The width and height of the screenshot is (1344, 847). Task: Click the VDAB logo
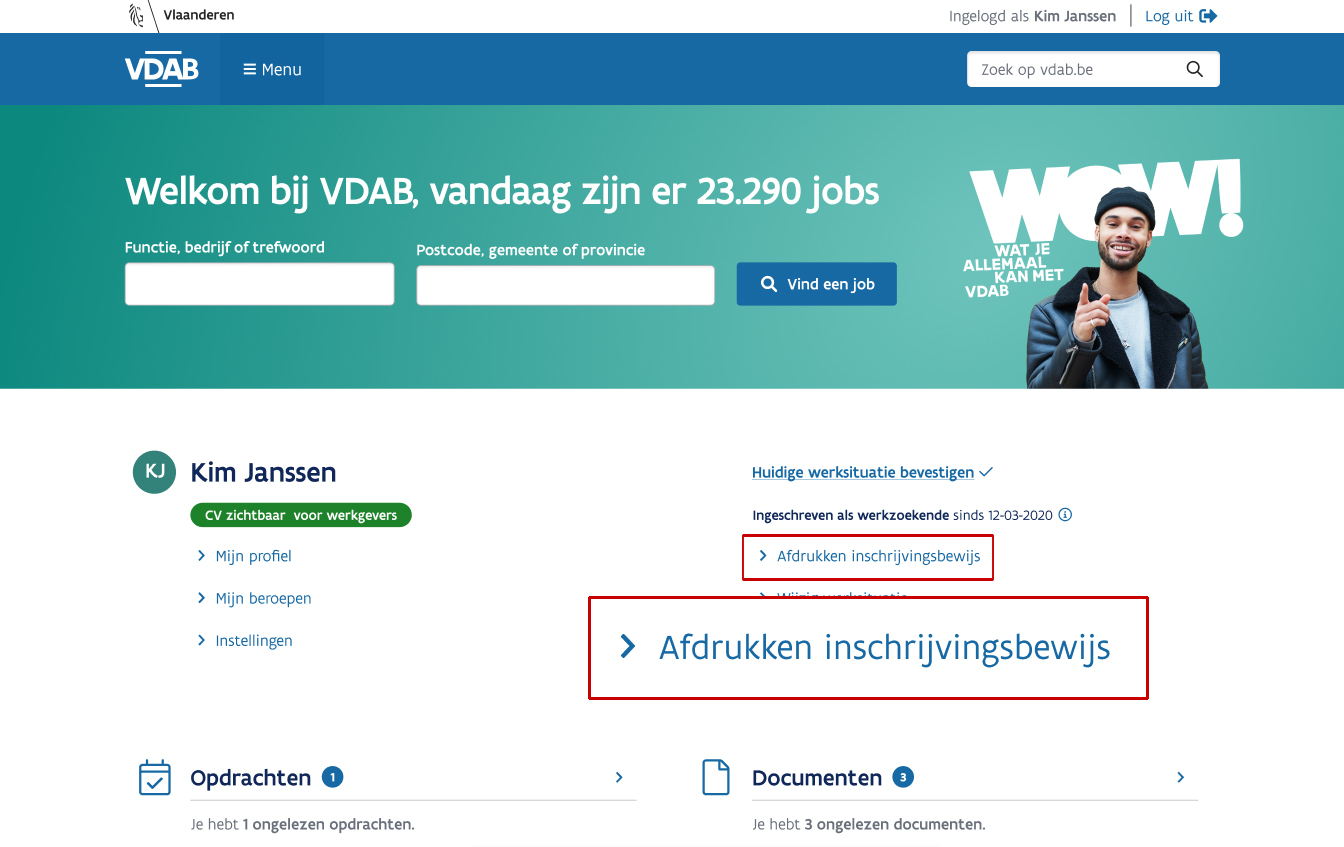tap(161, 69)
